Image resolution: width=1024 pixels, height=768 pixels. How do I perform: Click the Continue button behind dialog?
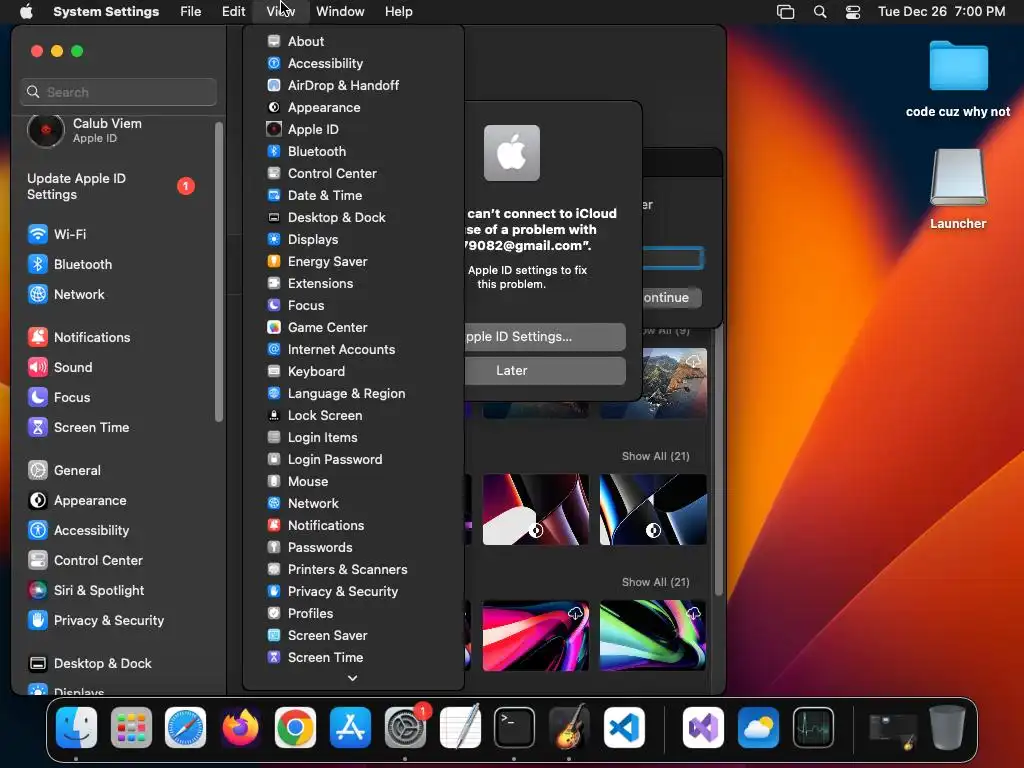671,297
